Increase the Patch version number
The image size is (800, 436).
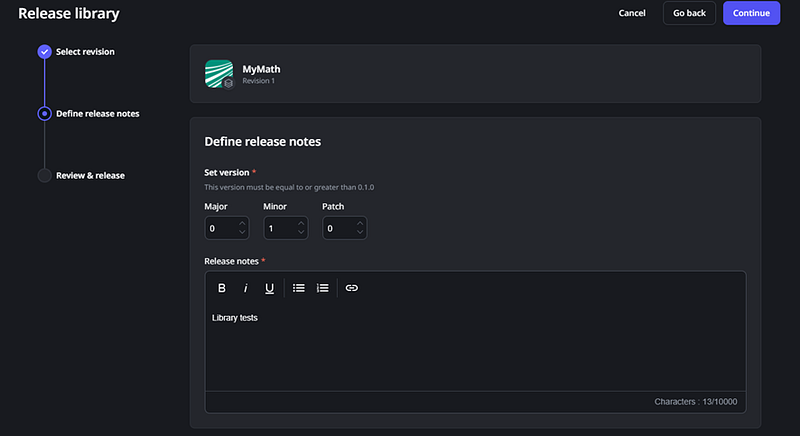click(360, 223)
